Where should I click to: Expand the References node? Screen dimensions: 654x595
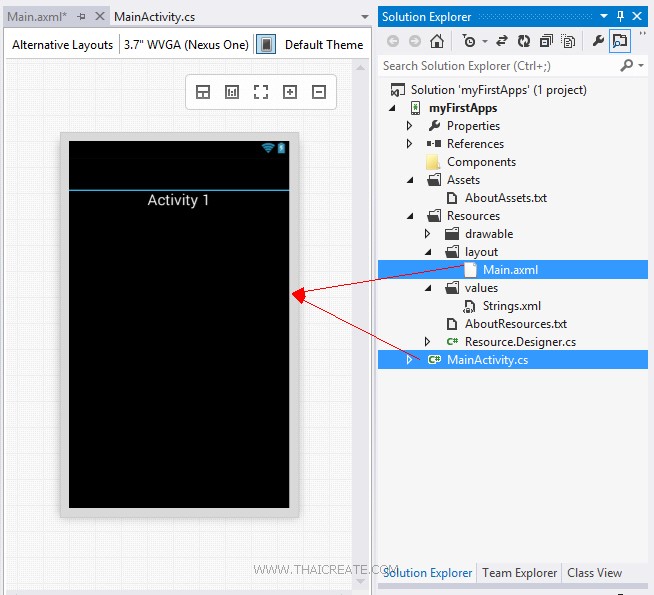[x=410, y=144]
